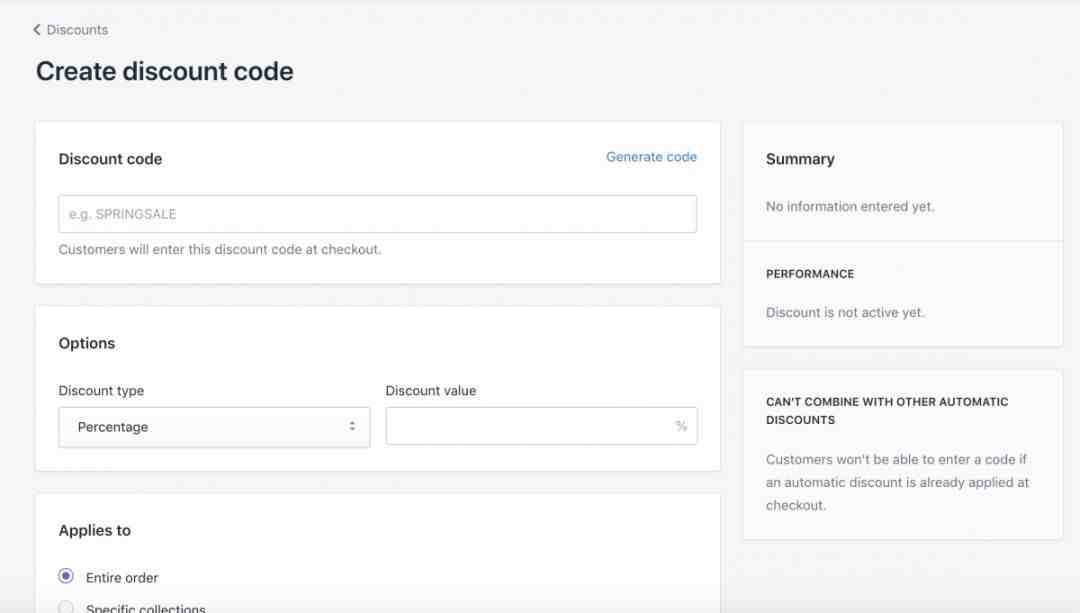Viewport: 1080px width, 613px height.
Task: Select the Entire order radio button
Action: pos(66,576)
